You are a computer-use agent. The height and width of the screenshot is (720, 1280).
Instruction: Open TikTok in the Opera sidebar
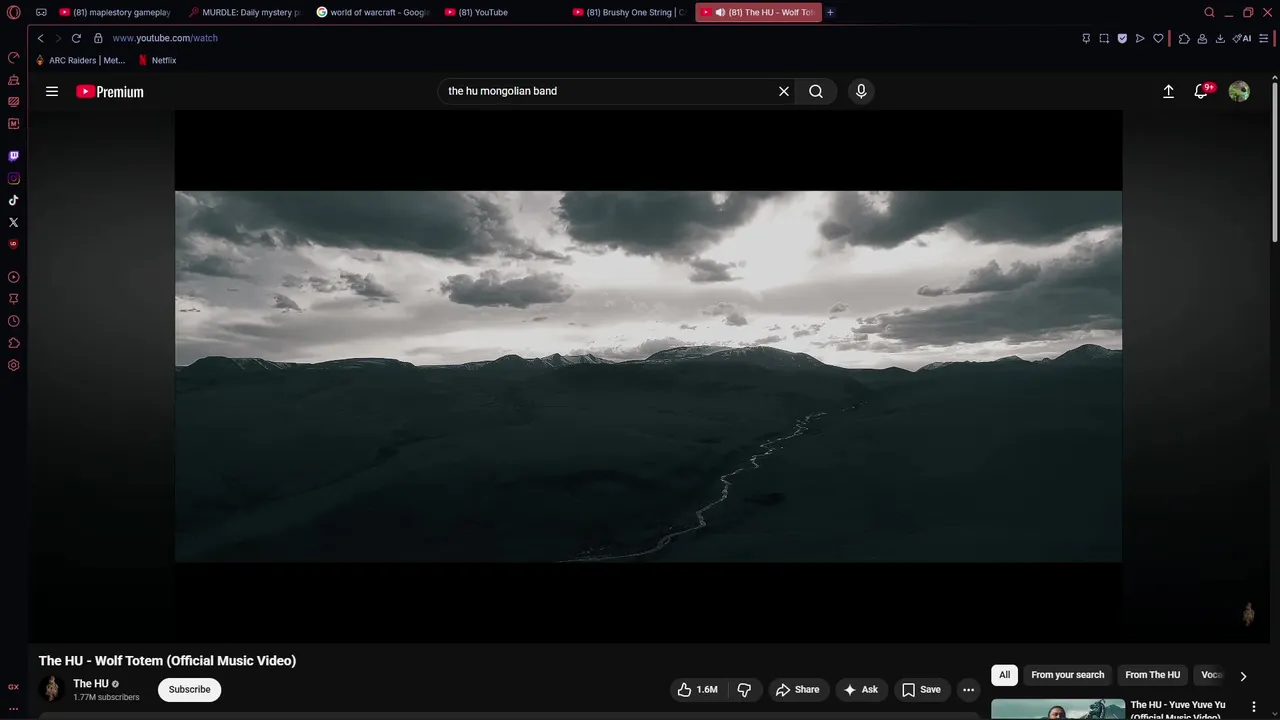pyautogui.click(x=13, y=200)
